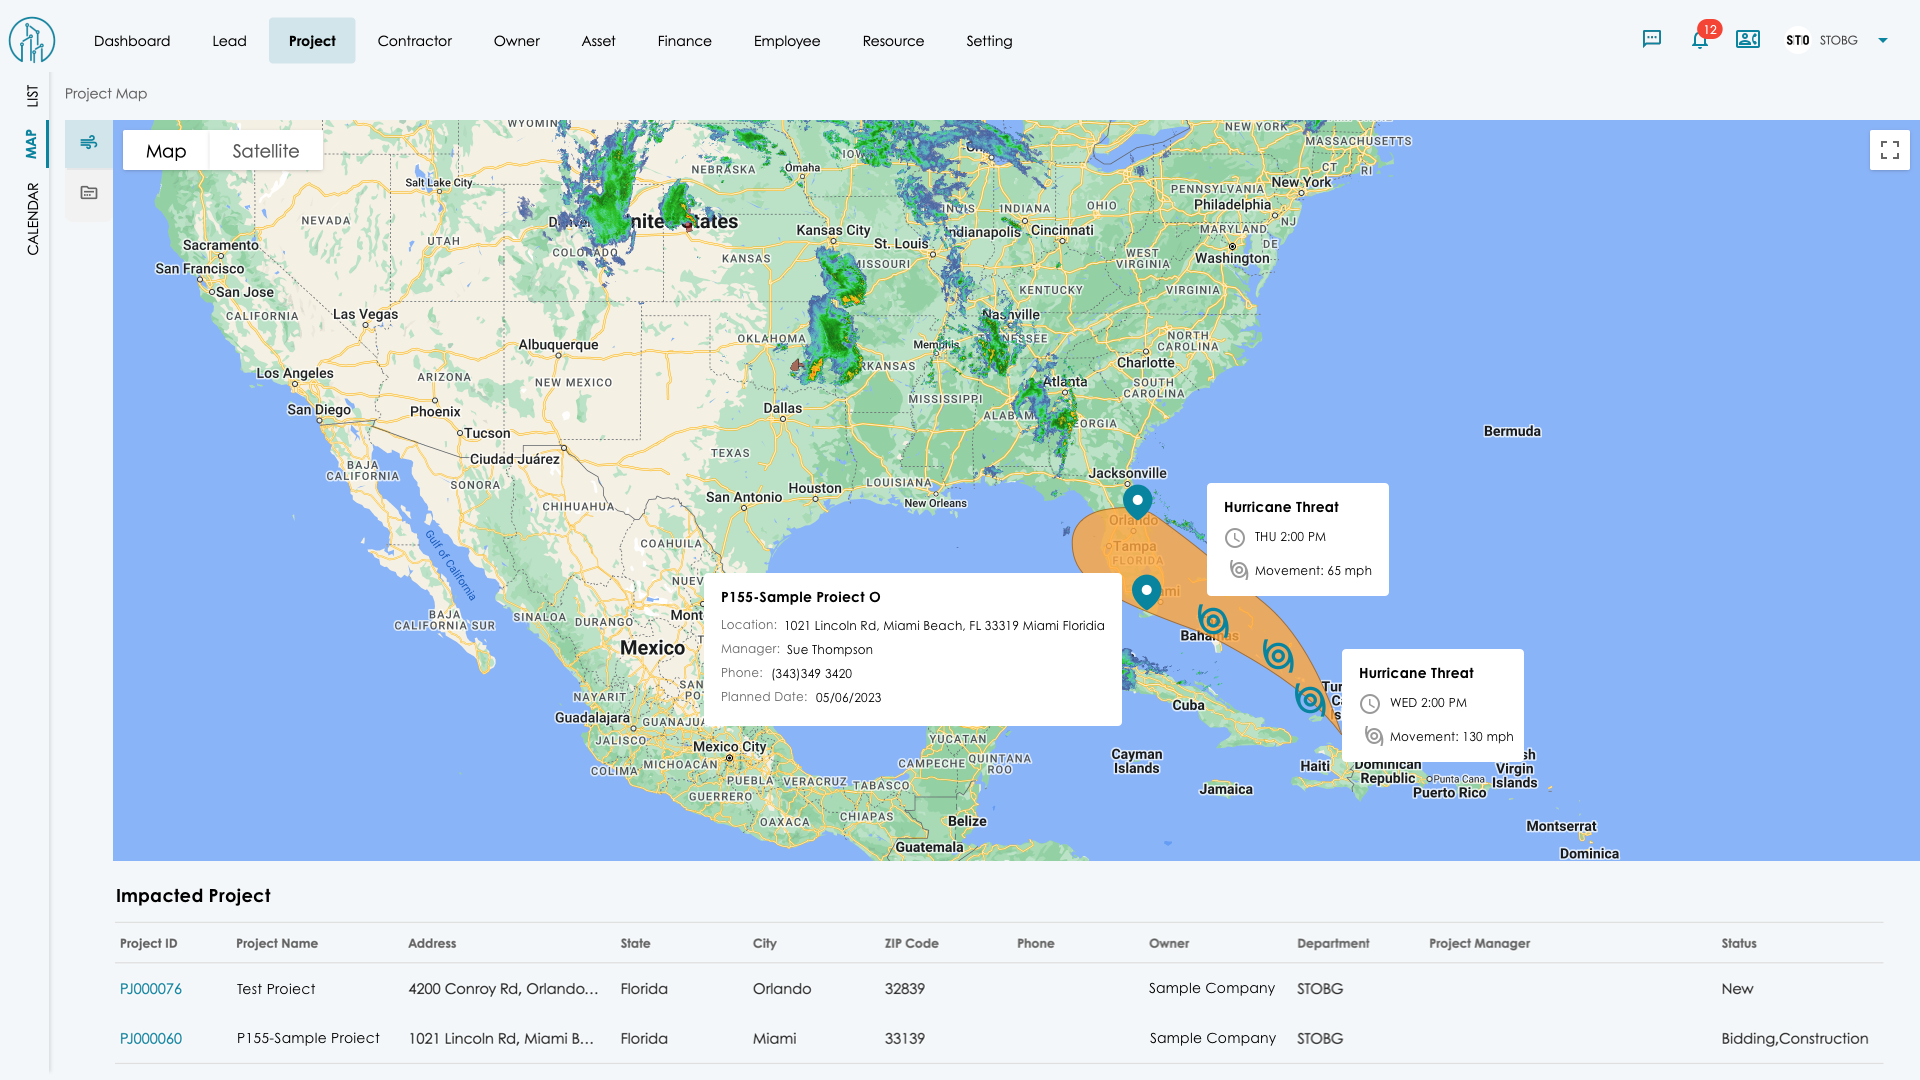Screen dimensions: 1920x1080
Task: Expand the STOBG user dropdown arrow
Action: (1883, 41)
